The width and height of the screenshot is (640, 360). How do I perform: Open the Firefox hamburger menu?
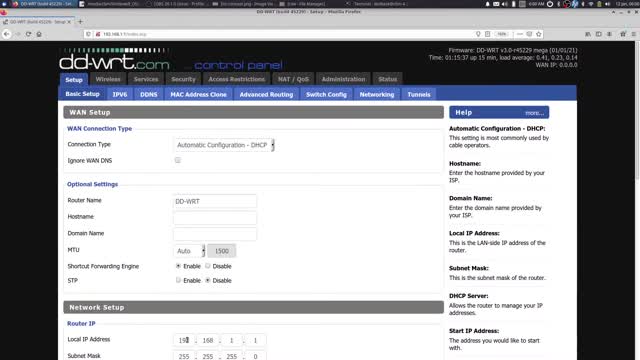[x=633, y=34]
